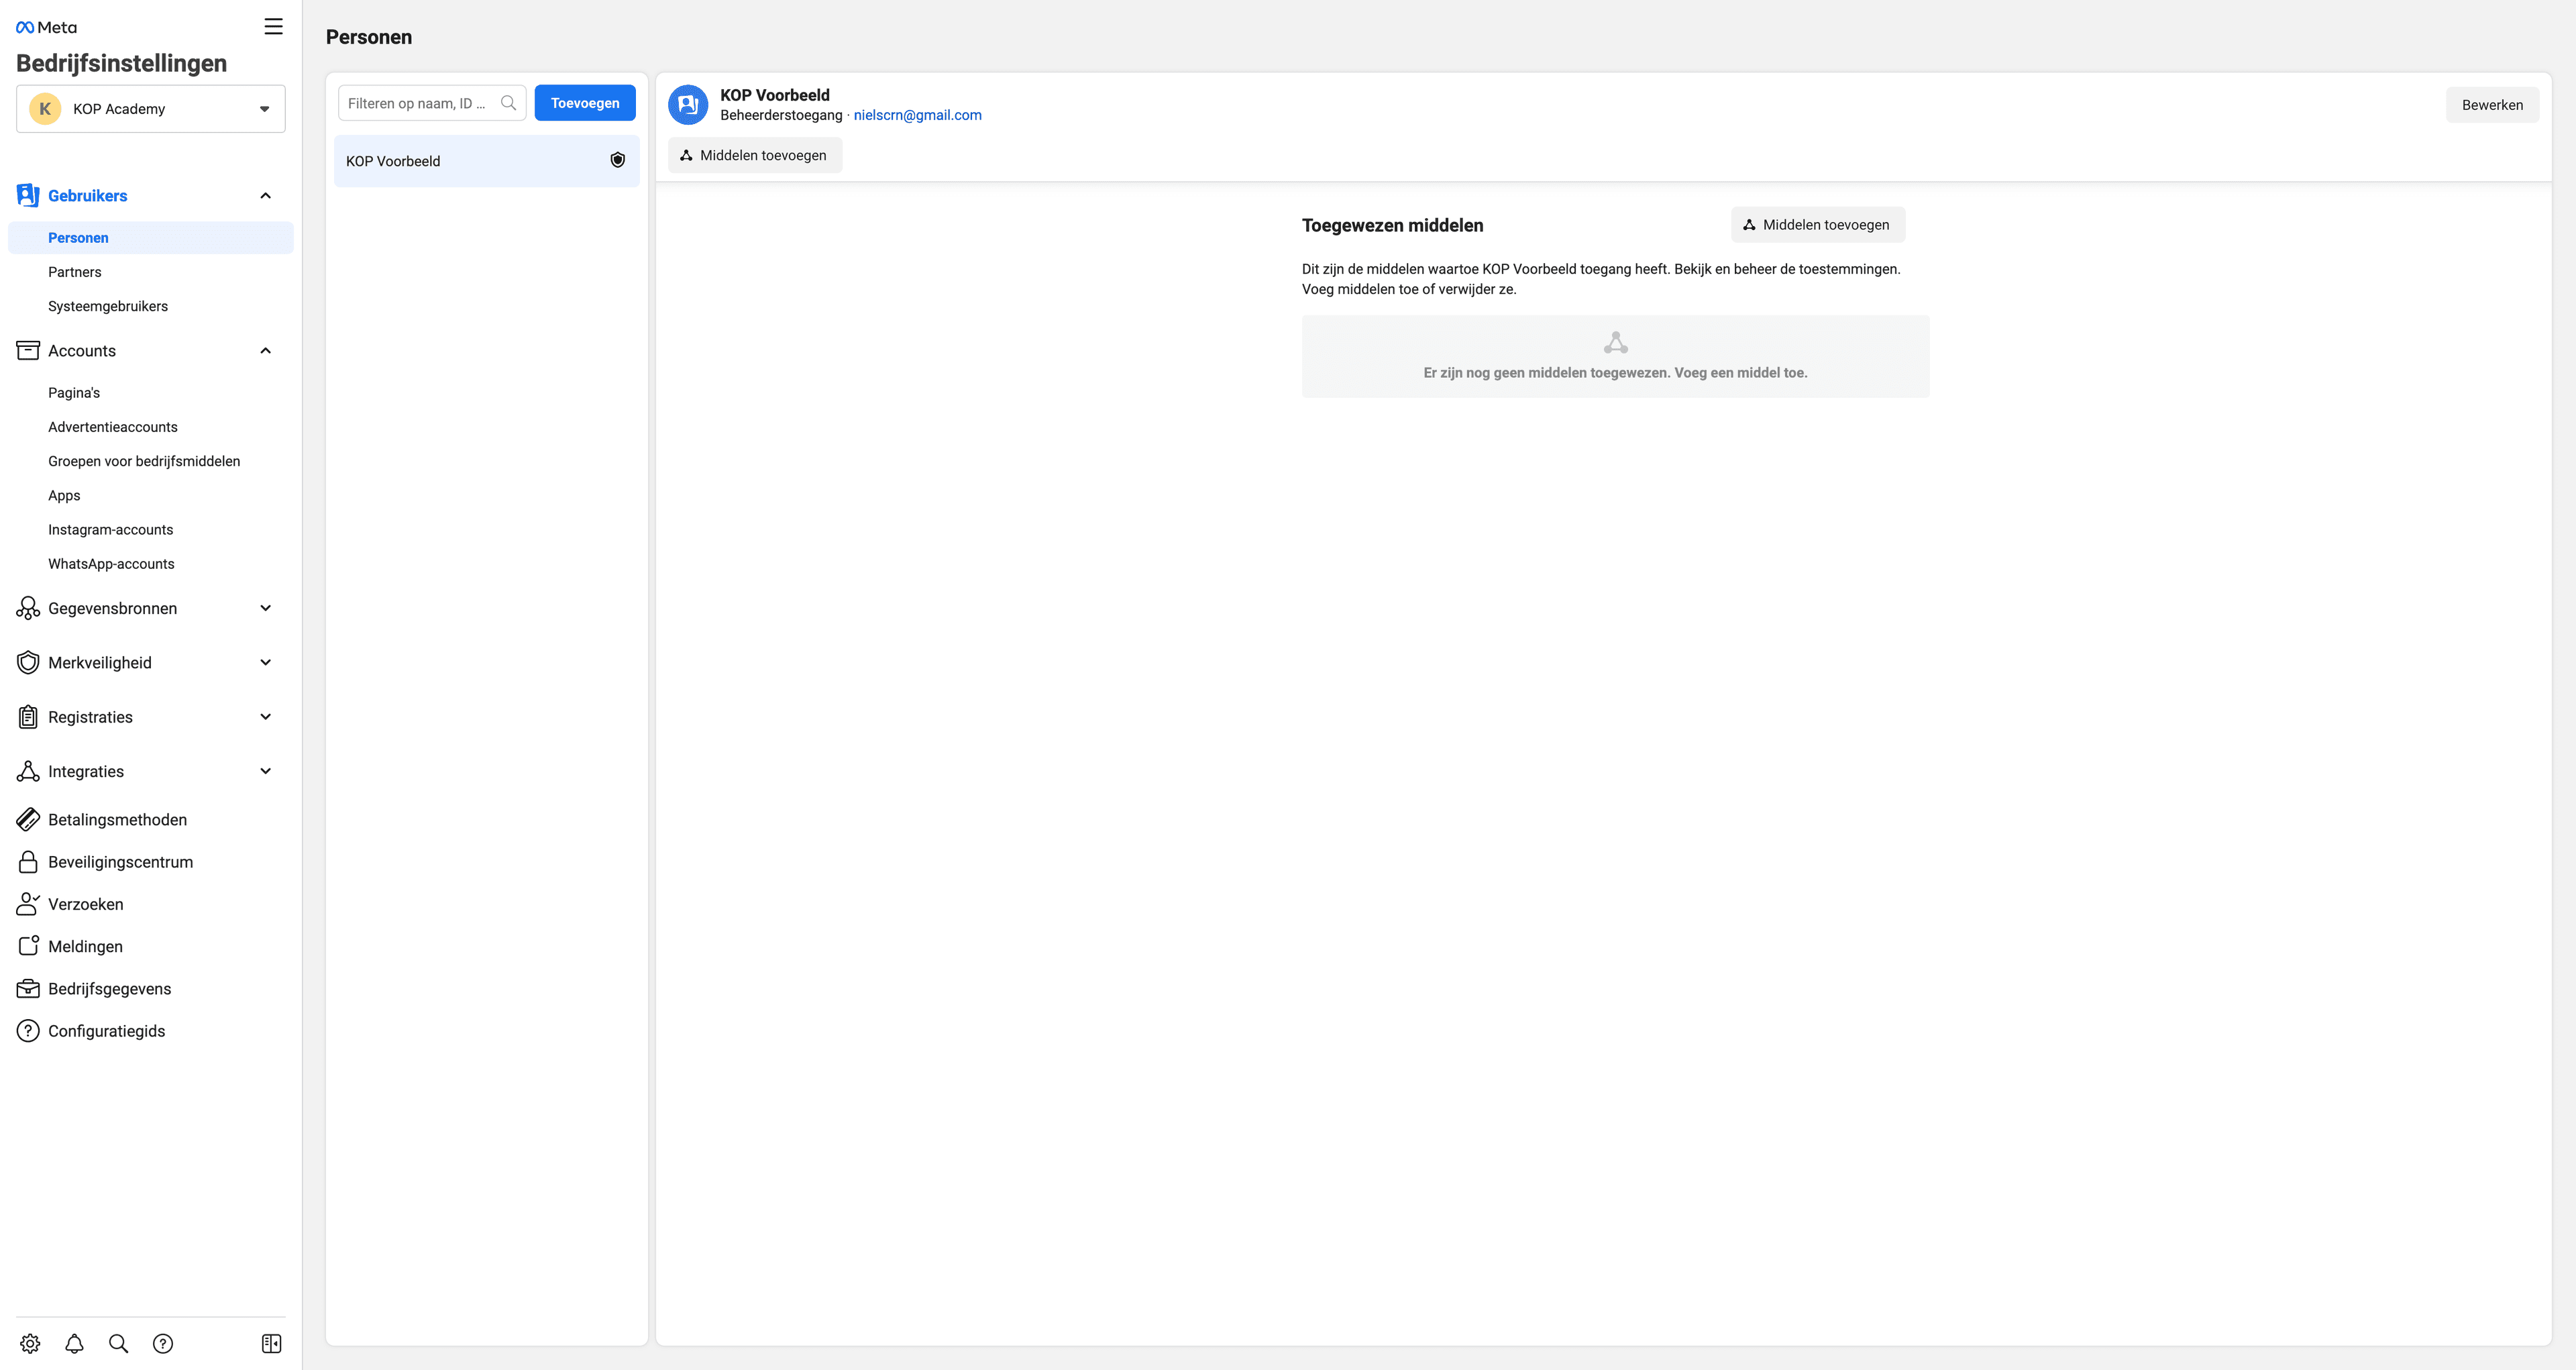Open the nielscrn@gmail.com email link
Viewport: 2576px width, 1370px height.
click(x=917, y=115)
